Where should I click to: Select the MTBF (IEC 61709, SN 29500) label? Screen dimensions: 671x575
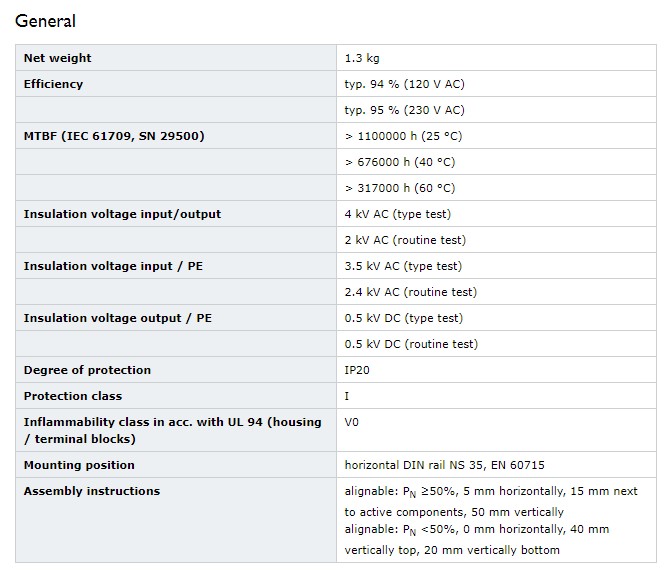click(x=114, y=136)
